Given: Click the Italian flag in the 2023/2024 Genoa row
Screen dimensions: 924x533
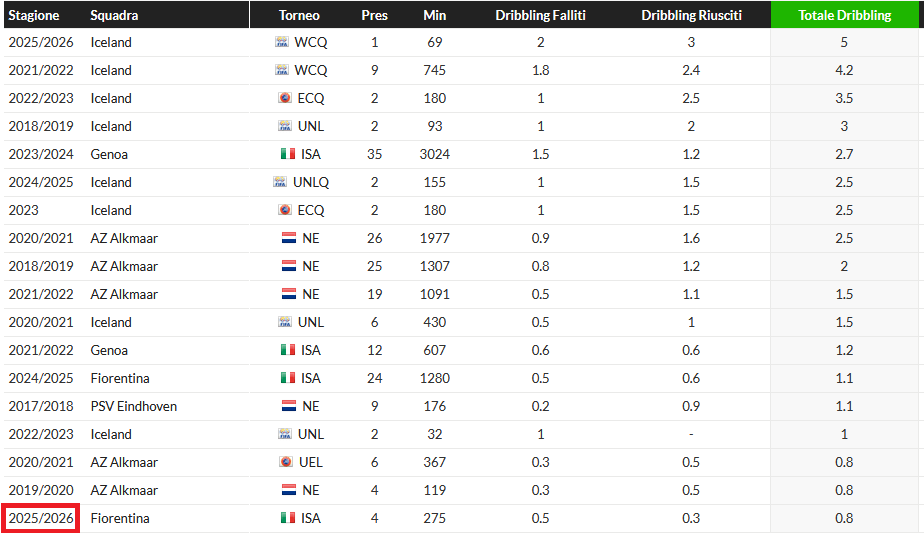Looking at the screenshot, I should coord(288,154).
